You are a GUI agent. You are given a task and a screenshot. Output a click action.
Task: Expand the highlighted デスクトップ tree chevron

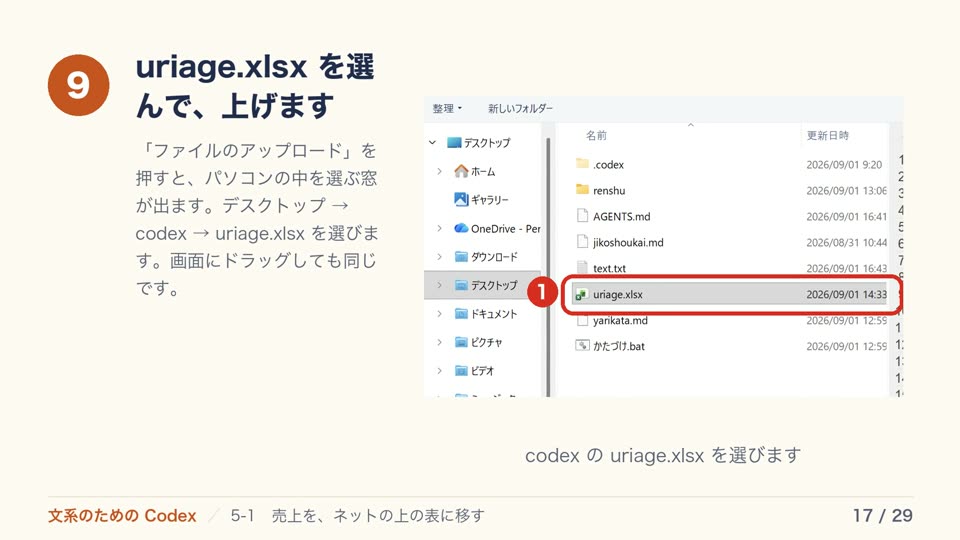(439, 285)
